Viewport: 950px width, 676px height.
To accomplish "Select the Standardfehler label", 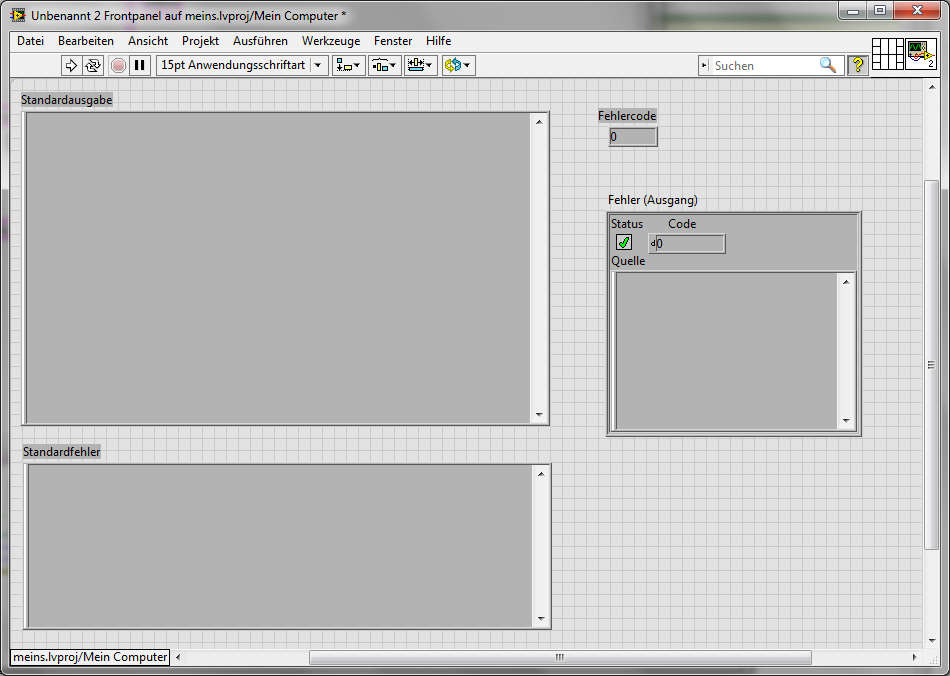I will pyautogui.click(x=62, y=452).
